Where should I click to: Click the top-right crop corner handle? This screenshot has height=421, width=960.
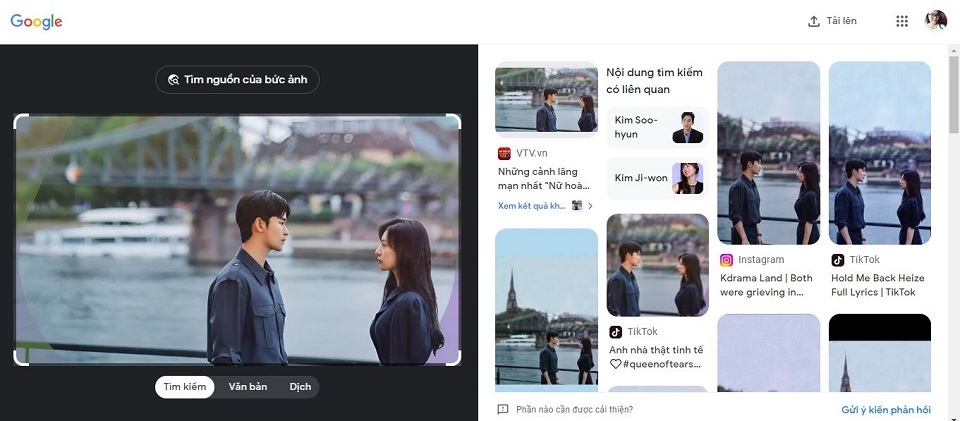tap(453, 121)
